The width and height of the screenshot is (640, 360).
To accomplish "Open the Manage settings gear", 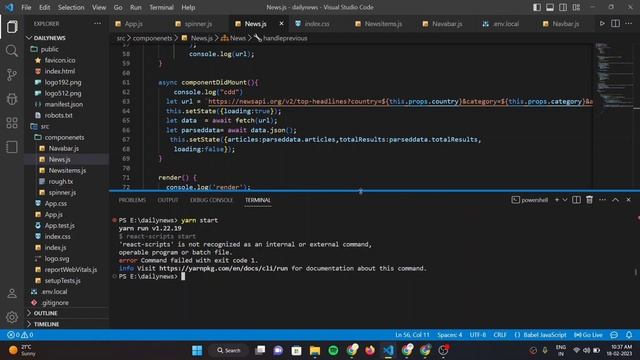I will [12, 317].
